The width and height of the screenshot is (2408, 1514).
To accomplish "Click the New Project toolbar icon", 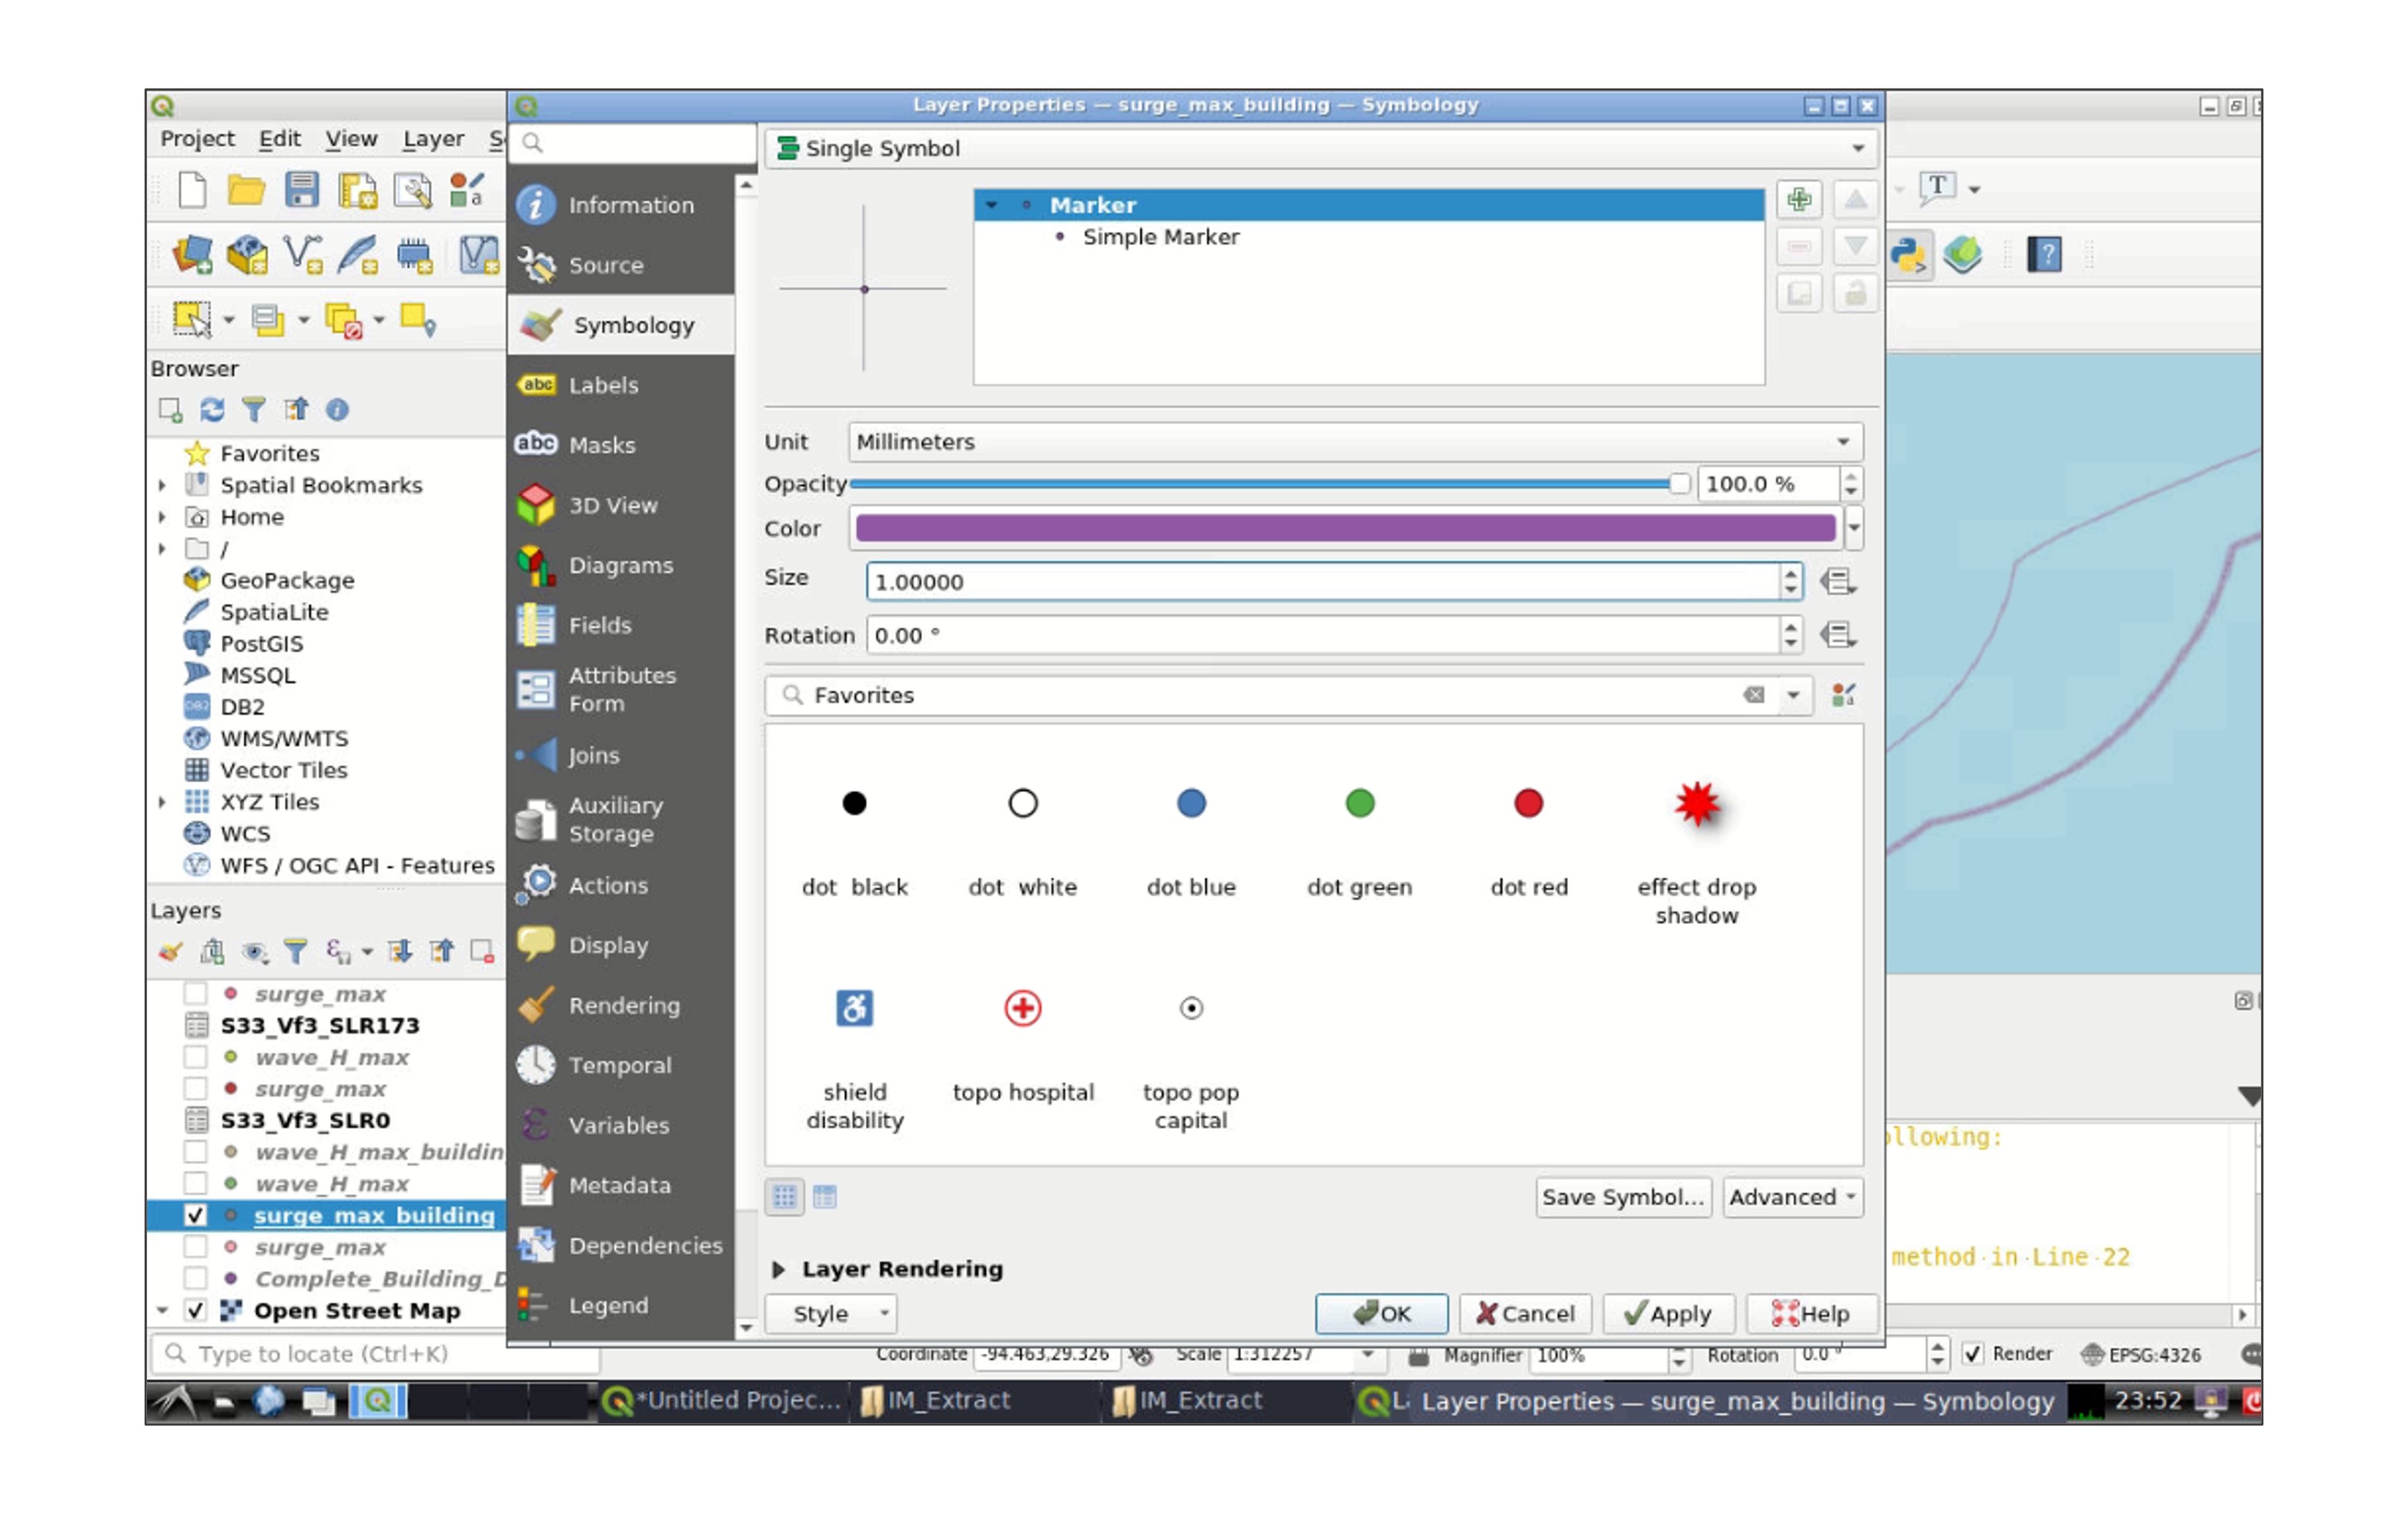I will 192,189.
